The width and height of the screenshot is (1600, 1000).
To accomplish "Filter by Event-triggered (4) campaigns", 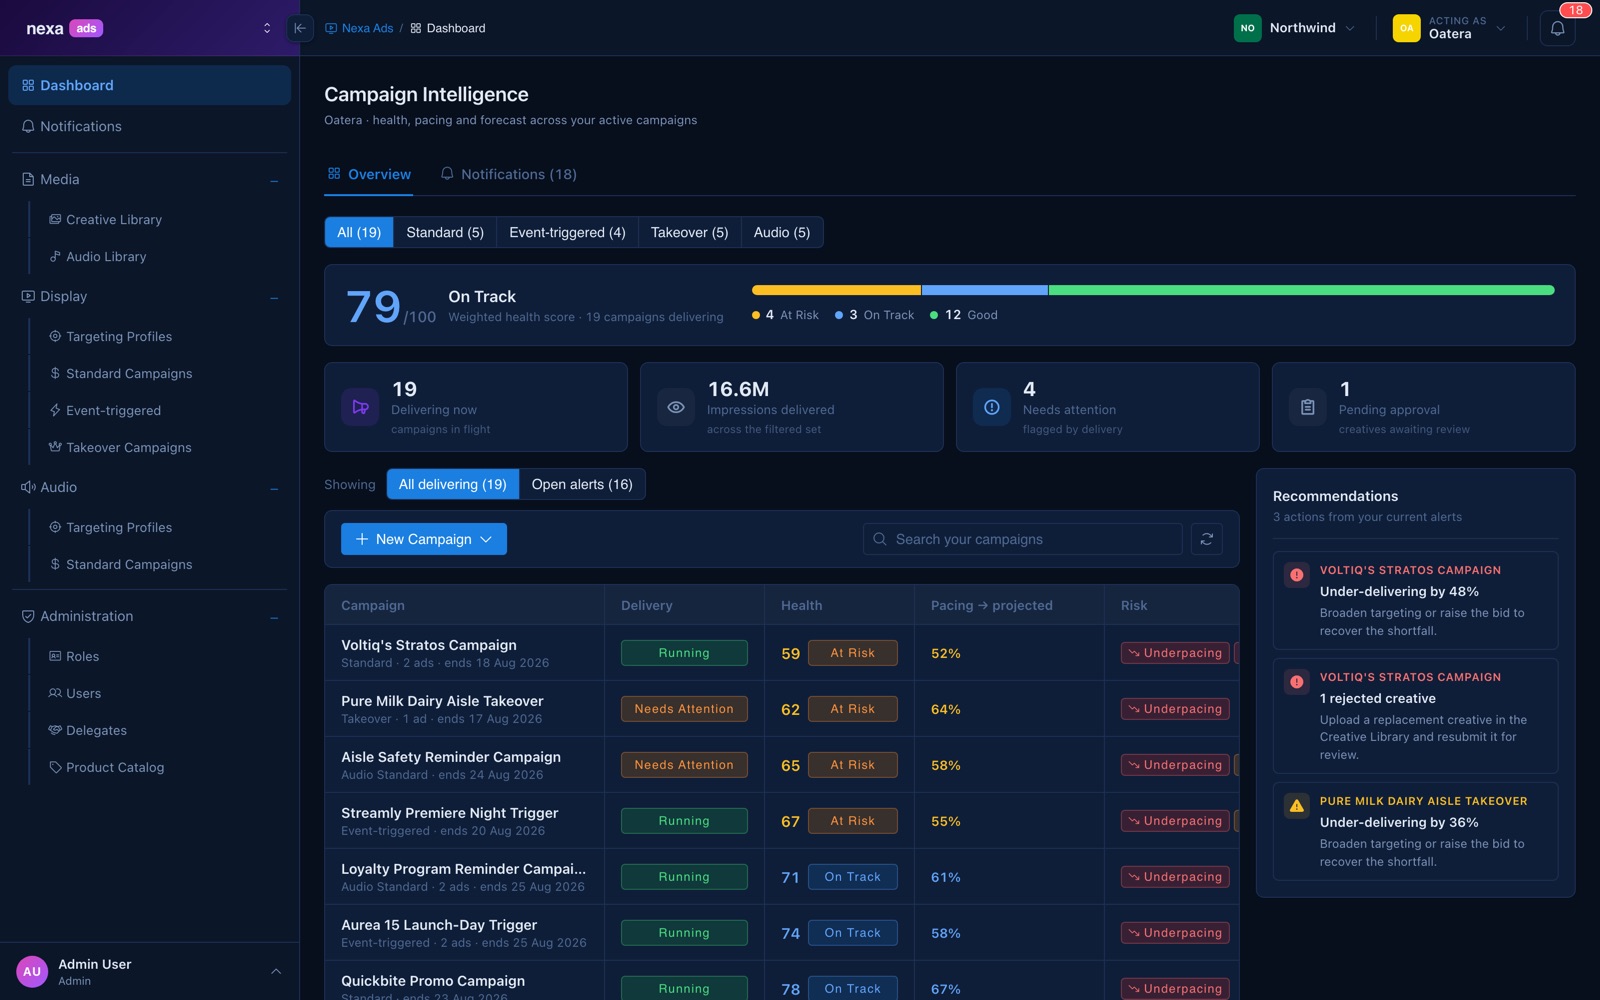I will tap(567, 232).
